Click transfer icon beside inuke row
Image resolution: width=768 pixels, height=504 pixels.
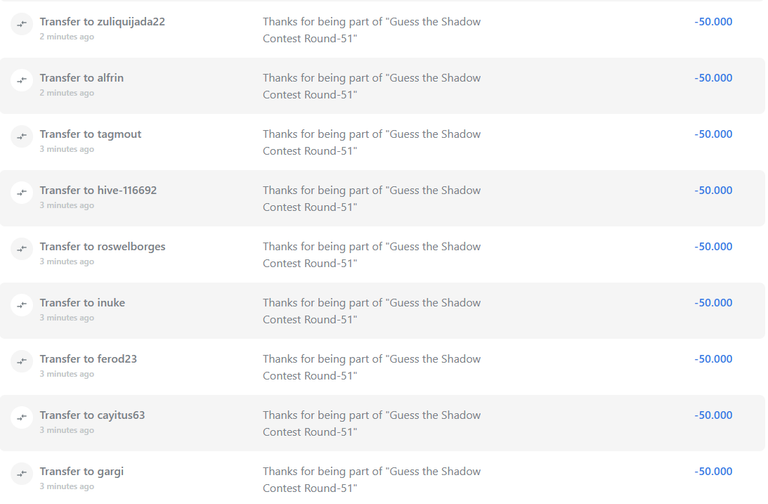22,305
